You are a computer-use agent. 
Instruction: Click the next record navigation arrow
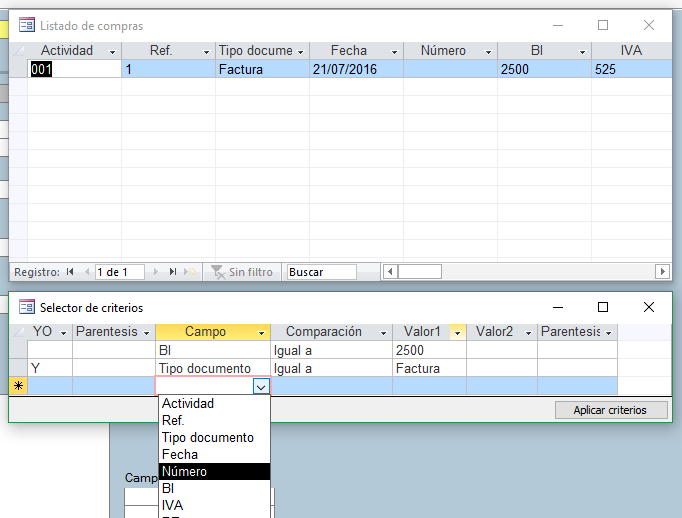click(x=158, y=271)
